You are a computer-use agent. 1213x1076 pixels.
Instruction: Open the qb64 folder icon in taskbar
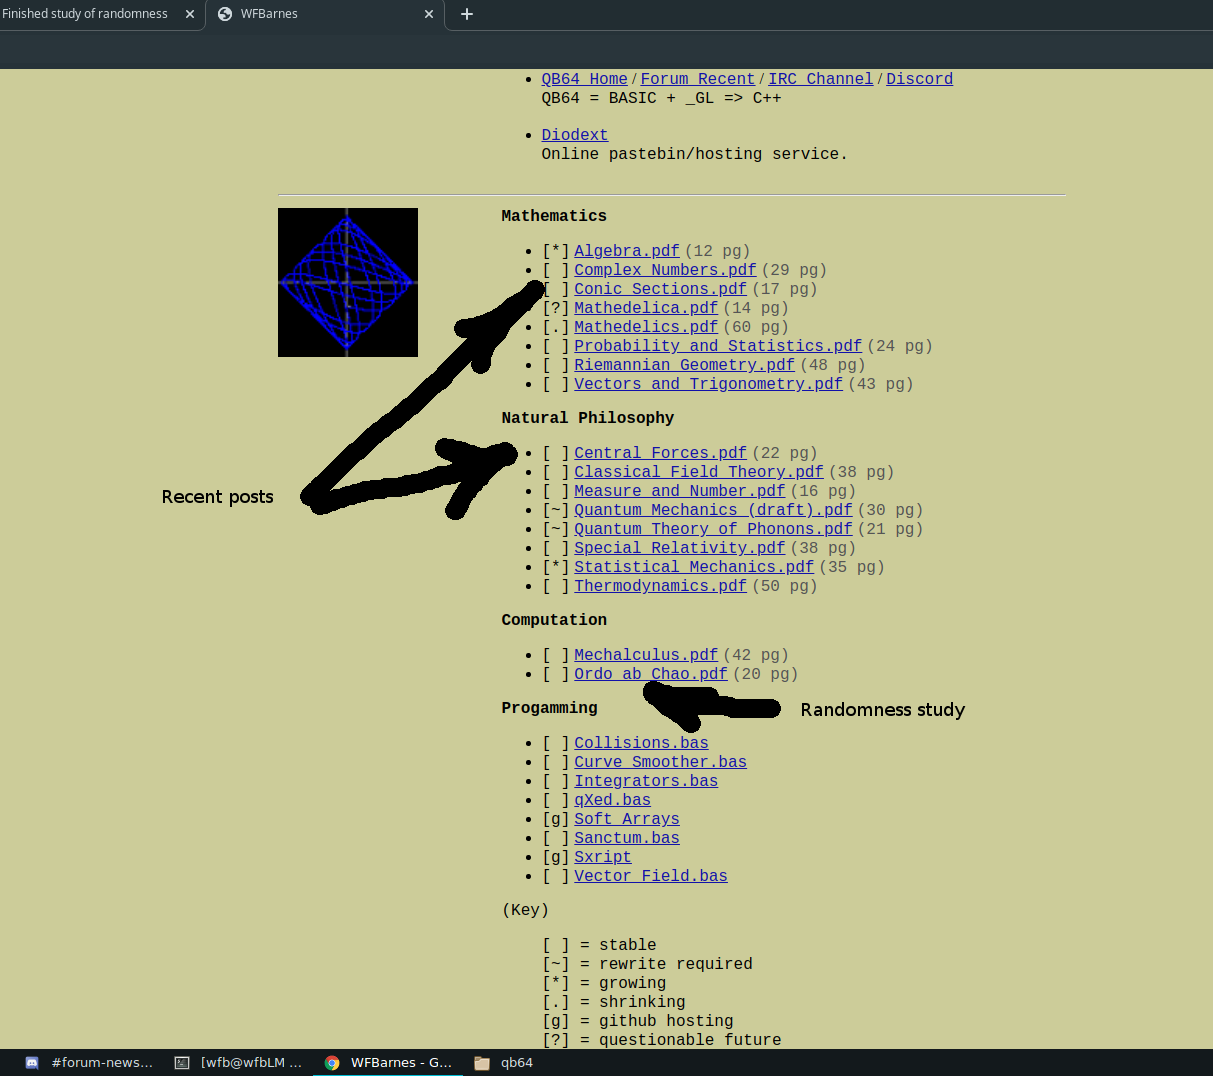pyautogui.click(x=482, y=1063)
